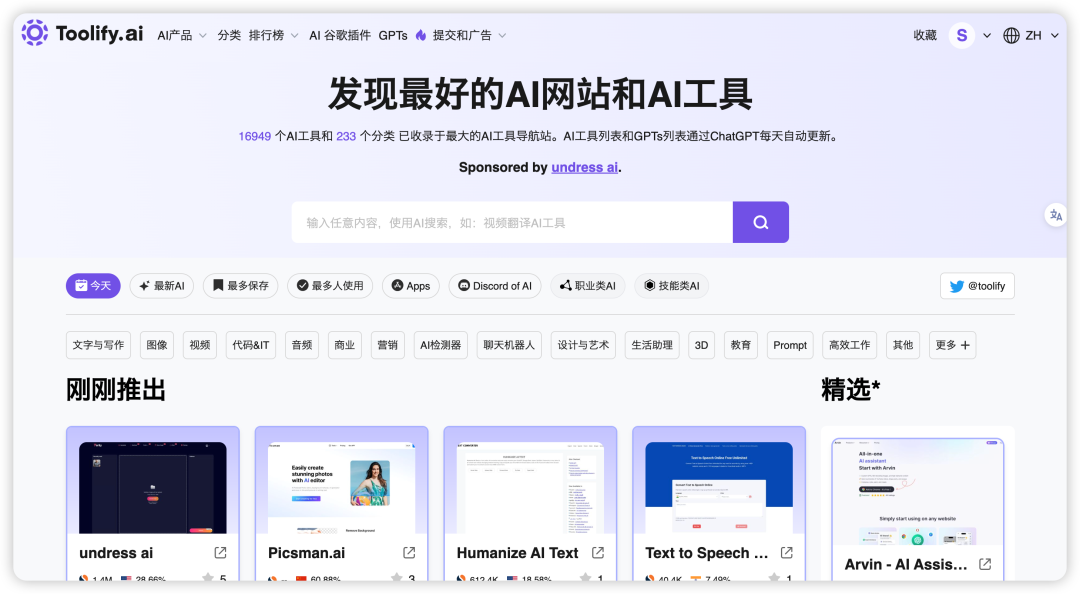The image size is (1080, 594).
Task: Select the 最多保存 filter tab
Action: pyautogui.click(x=240, y=285)
